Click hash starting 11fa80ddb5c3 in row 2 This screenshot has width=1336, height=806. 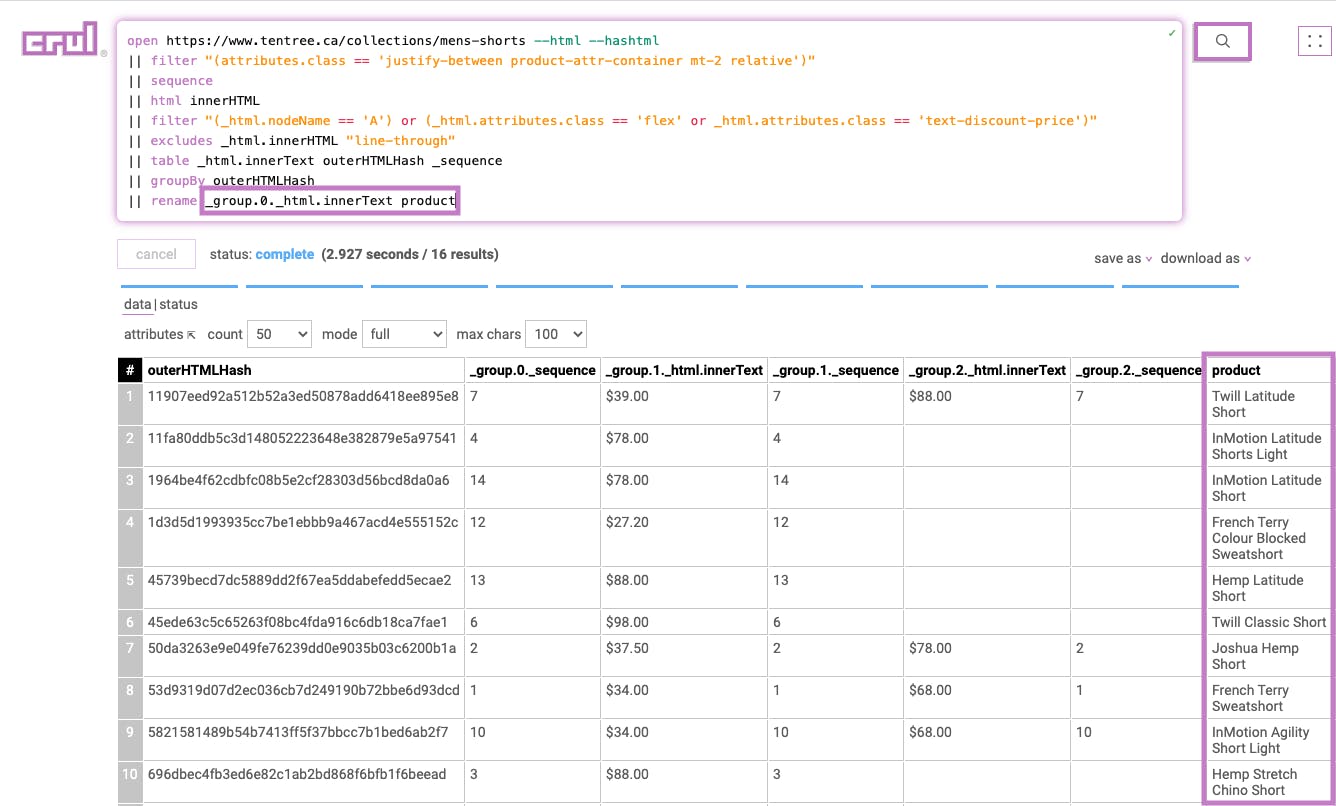click(303, 438)
